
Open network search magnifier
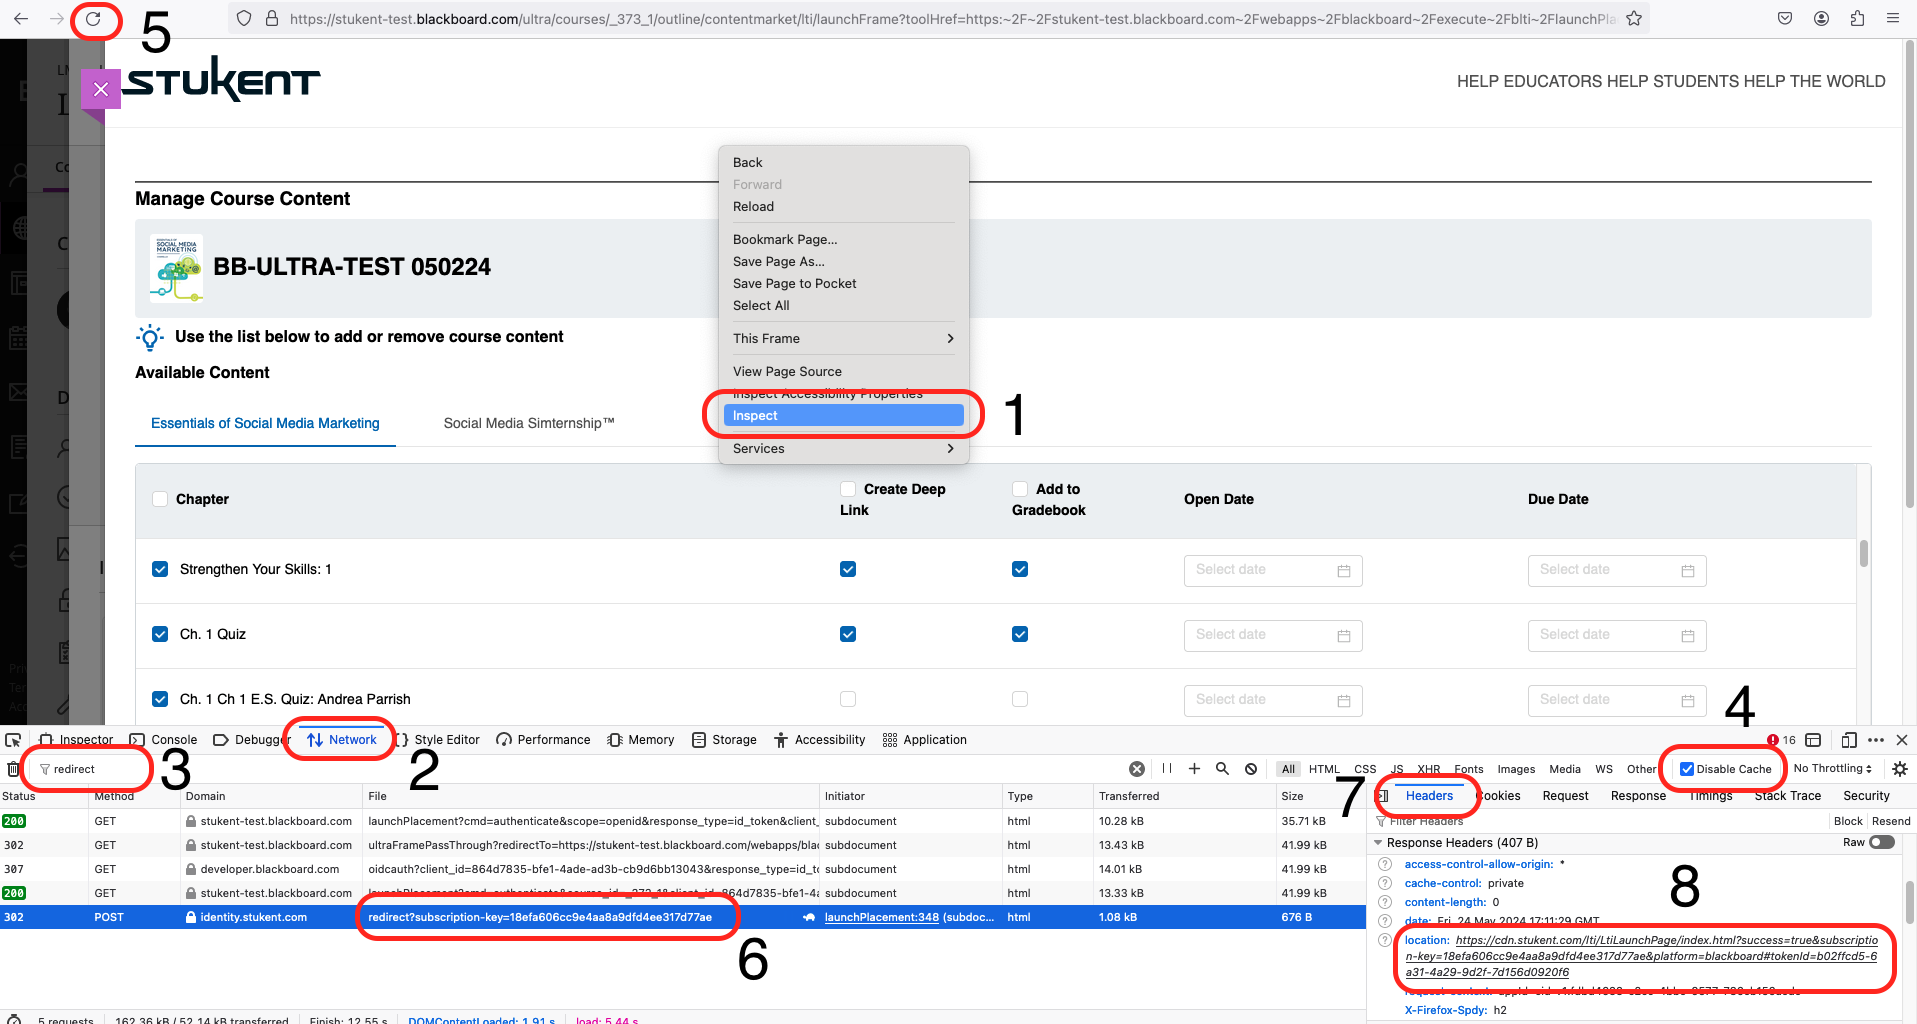click(1222, 769)
